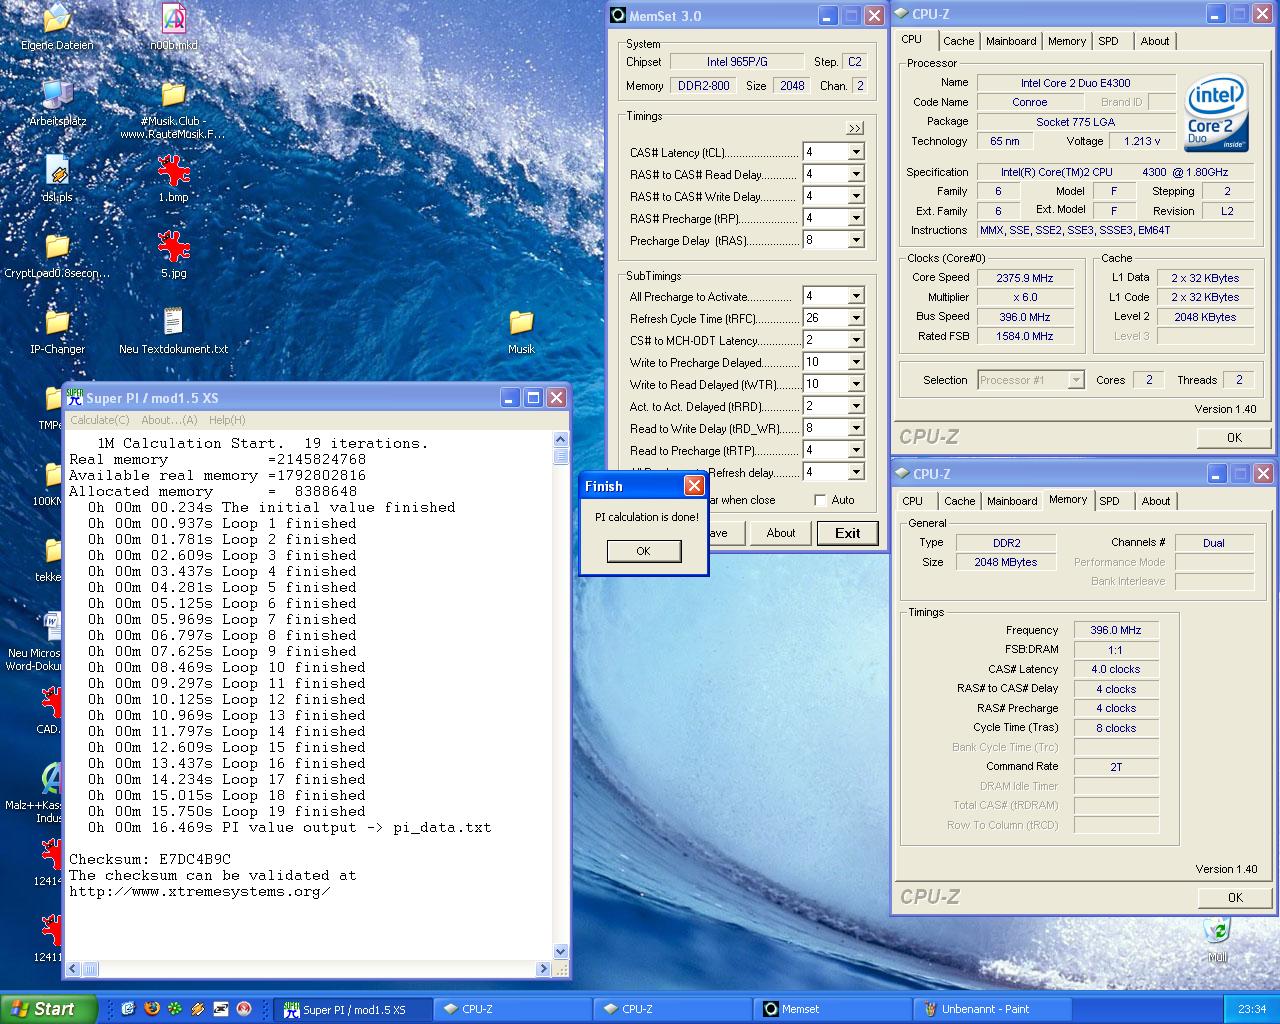The image size is (1280, 1024).
Task: Click the MemSet 3.0 title bar icon
Action: coord(617,15)
